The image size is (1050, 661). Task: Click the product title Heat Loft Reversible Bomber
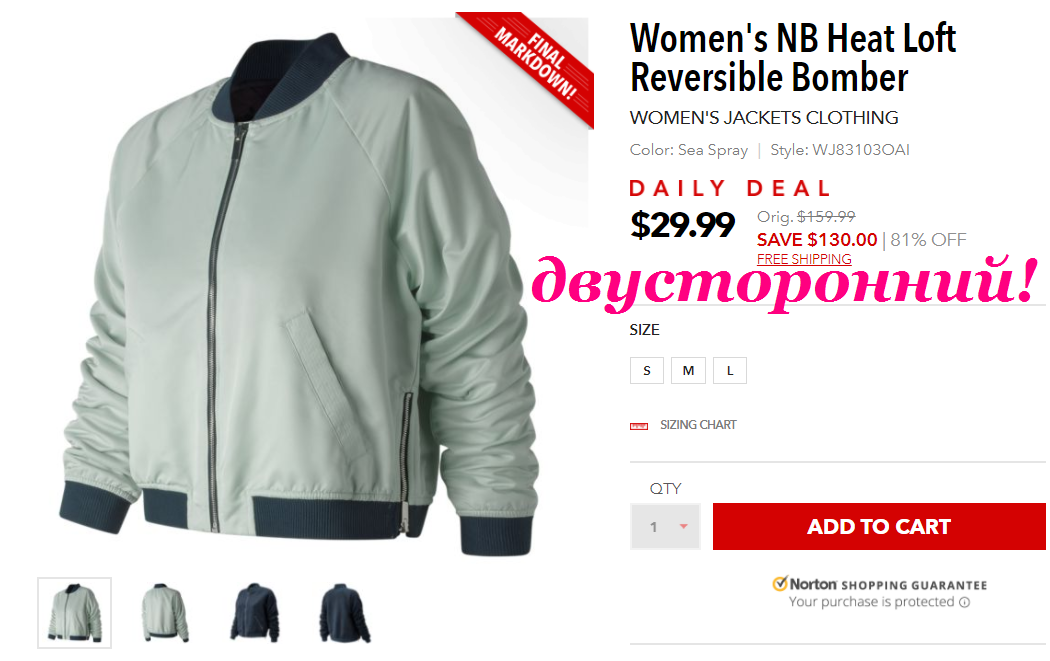pyautogui.click(x=794, y=58)
